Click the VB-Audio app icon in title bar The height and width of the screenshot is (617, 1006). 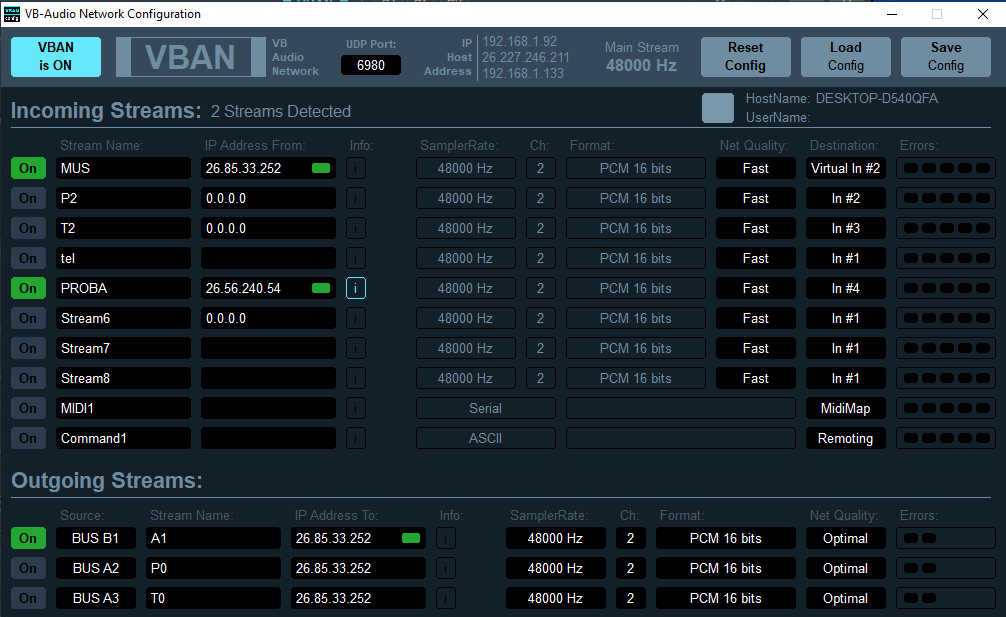click(12, 13)
